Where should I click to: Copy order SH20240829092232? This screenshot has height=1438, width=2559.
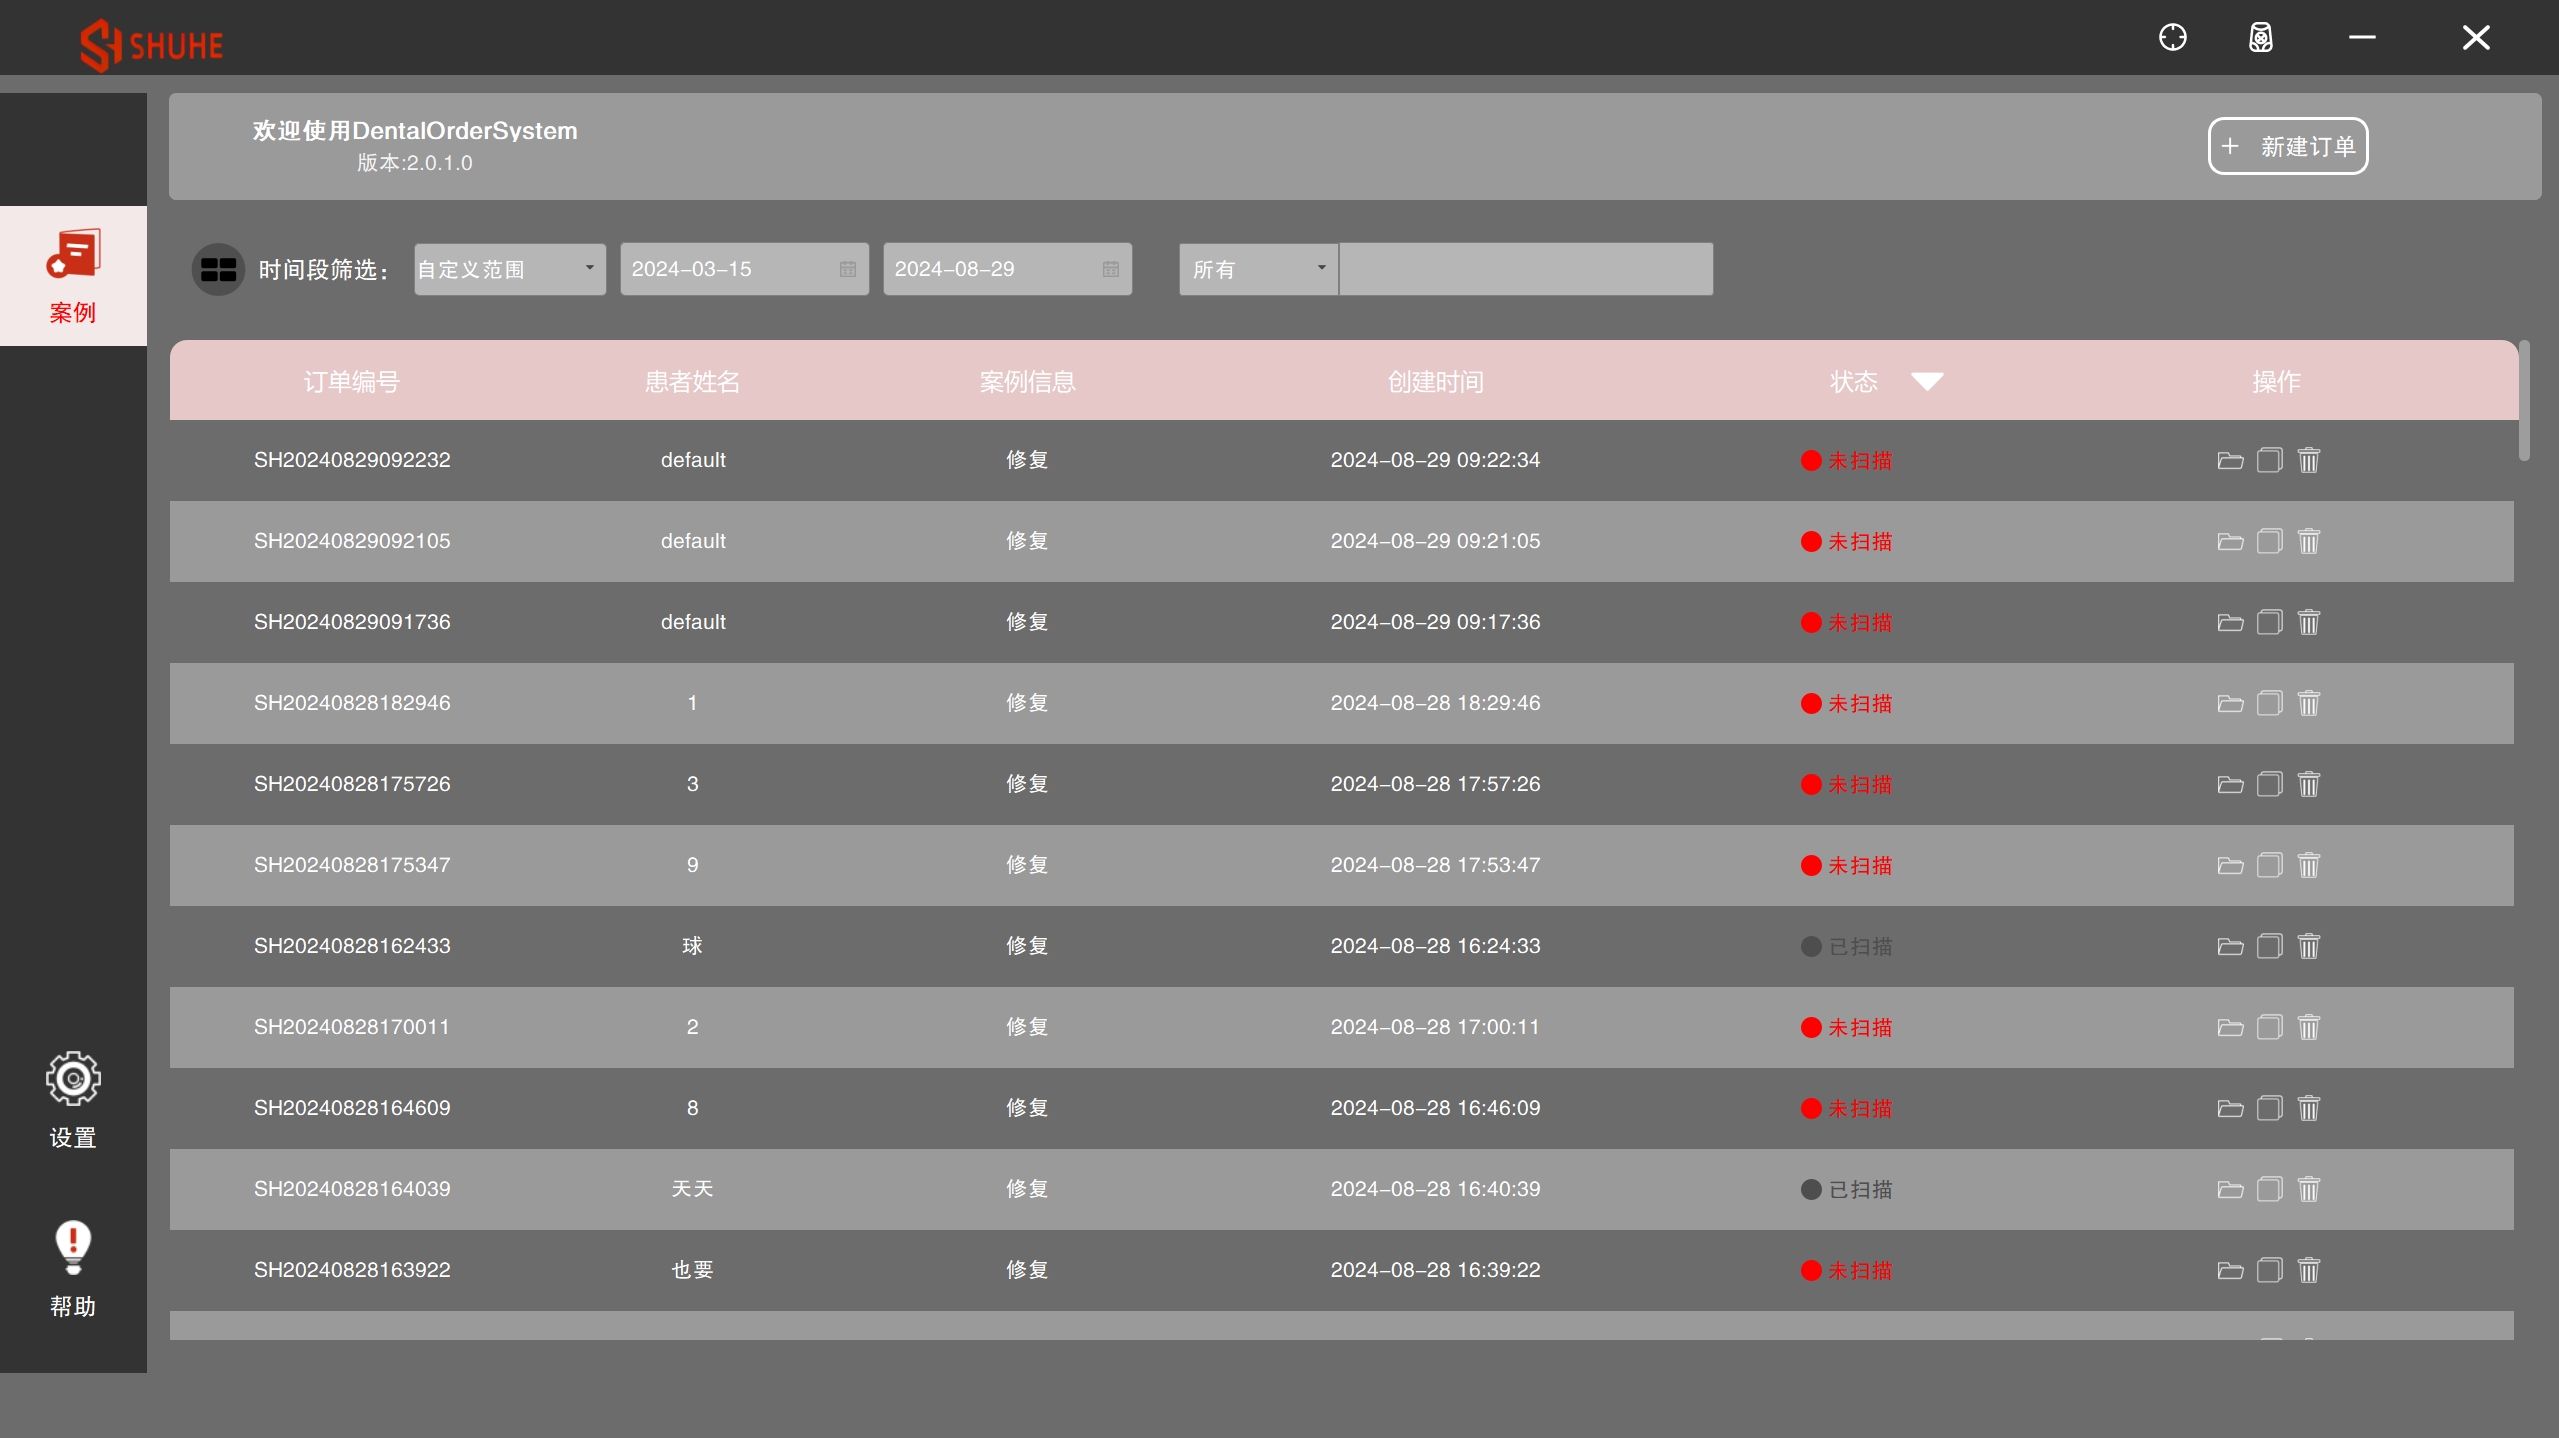[x=2270, y=460]
